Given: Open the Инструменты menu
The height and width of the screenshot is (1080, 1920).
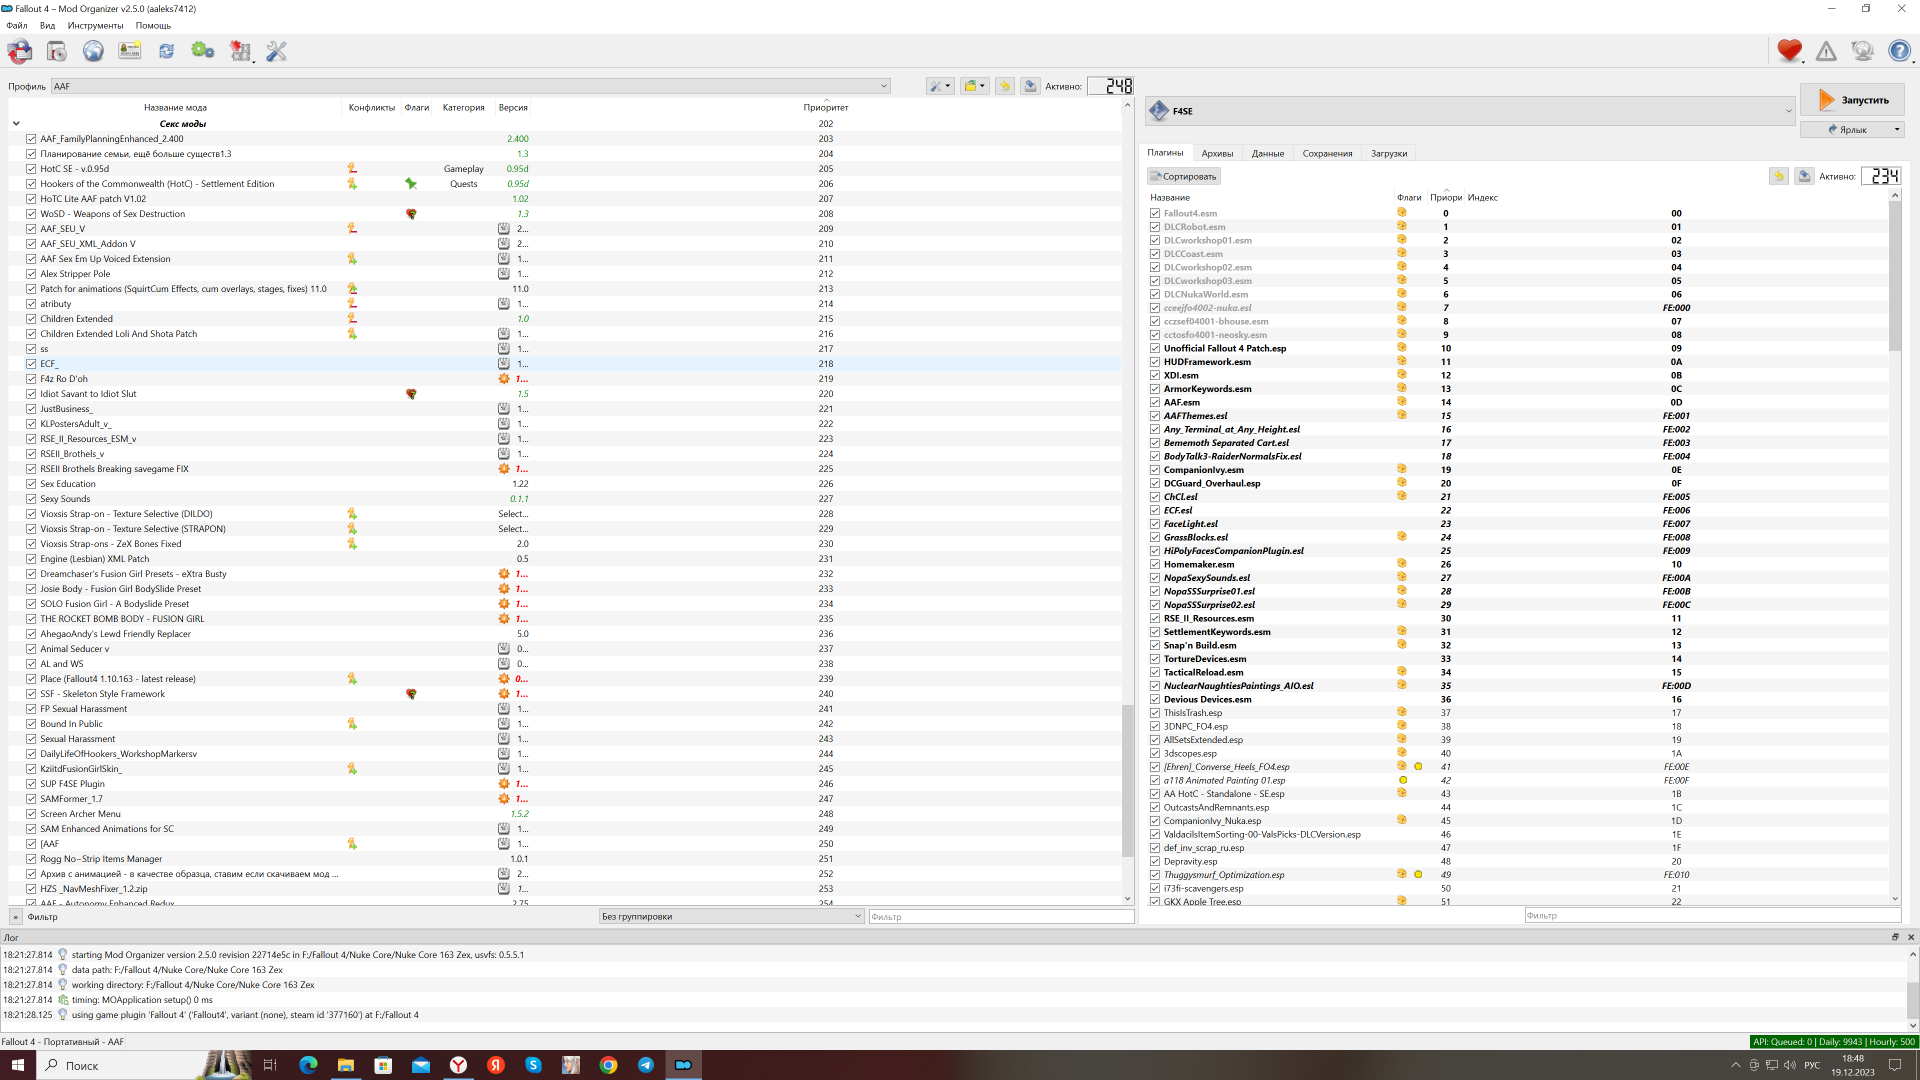Looking at the screenshot, I should point(95,25).
